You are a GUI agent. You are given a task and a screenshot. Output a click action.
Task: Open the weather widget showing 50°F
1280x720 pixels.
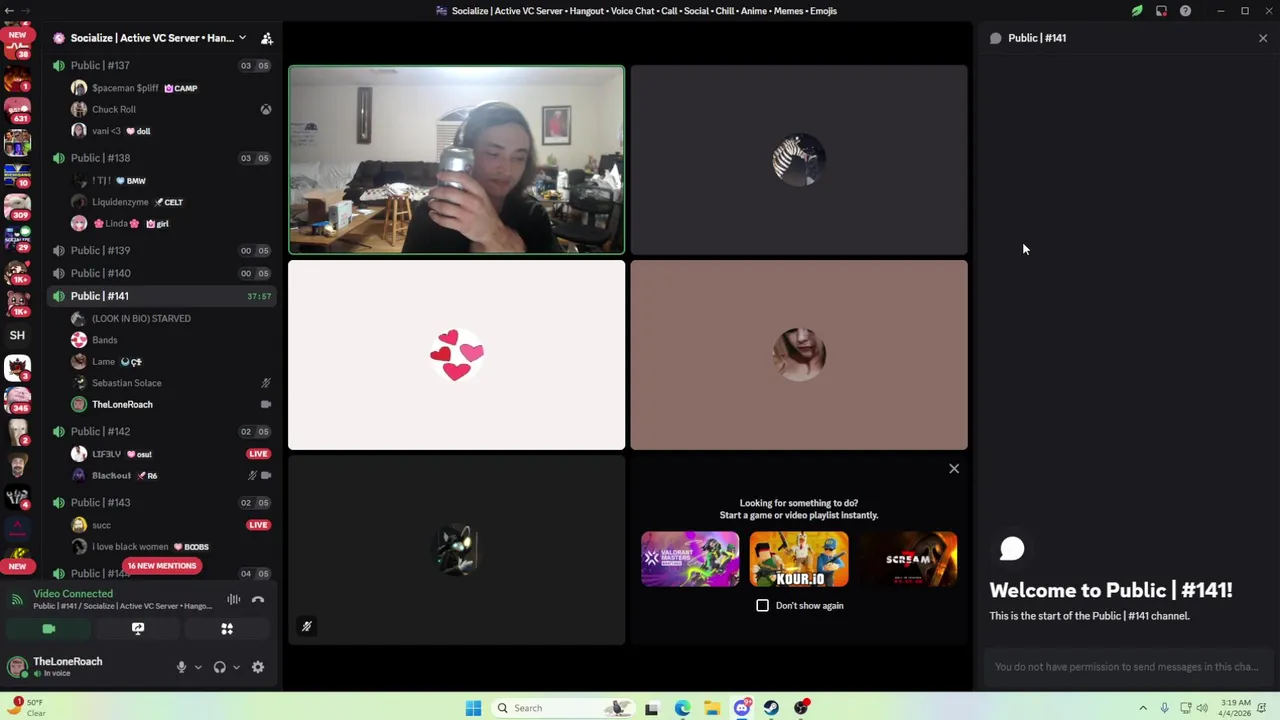click(x=25, y=708)
